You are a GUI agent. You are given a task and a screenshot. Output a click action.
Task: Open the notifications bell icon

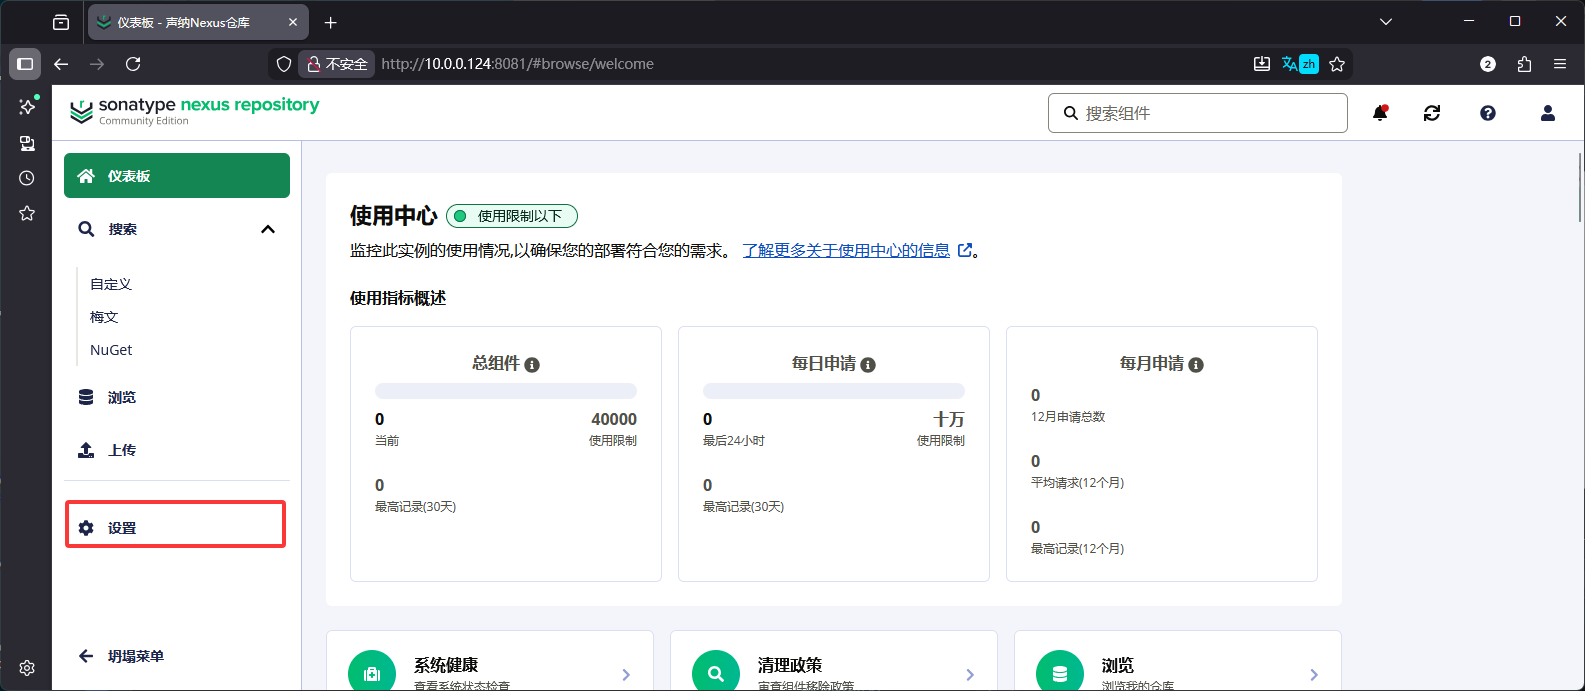1380,113
